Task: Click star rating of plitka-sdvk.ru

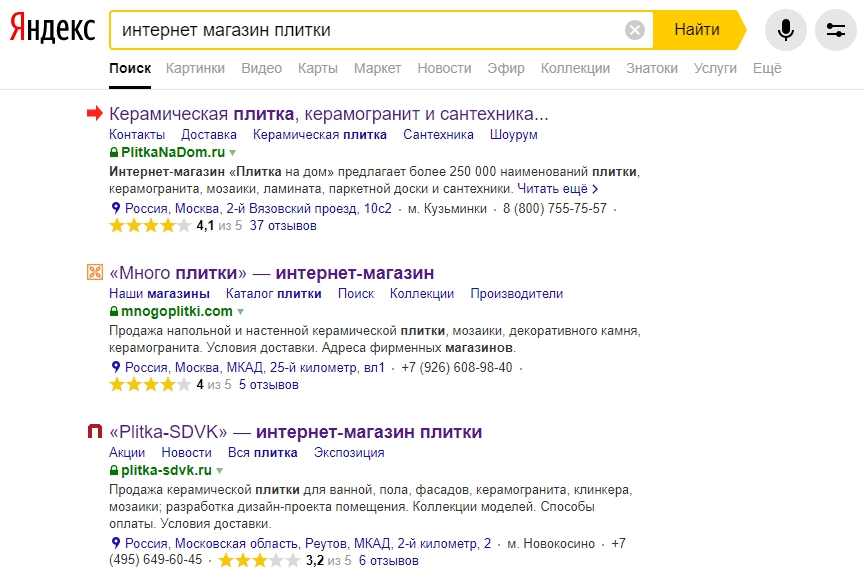Action: point(259,561)
